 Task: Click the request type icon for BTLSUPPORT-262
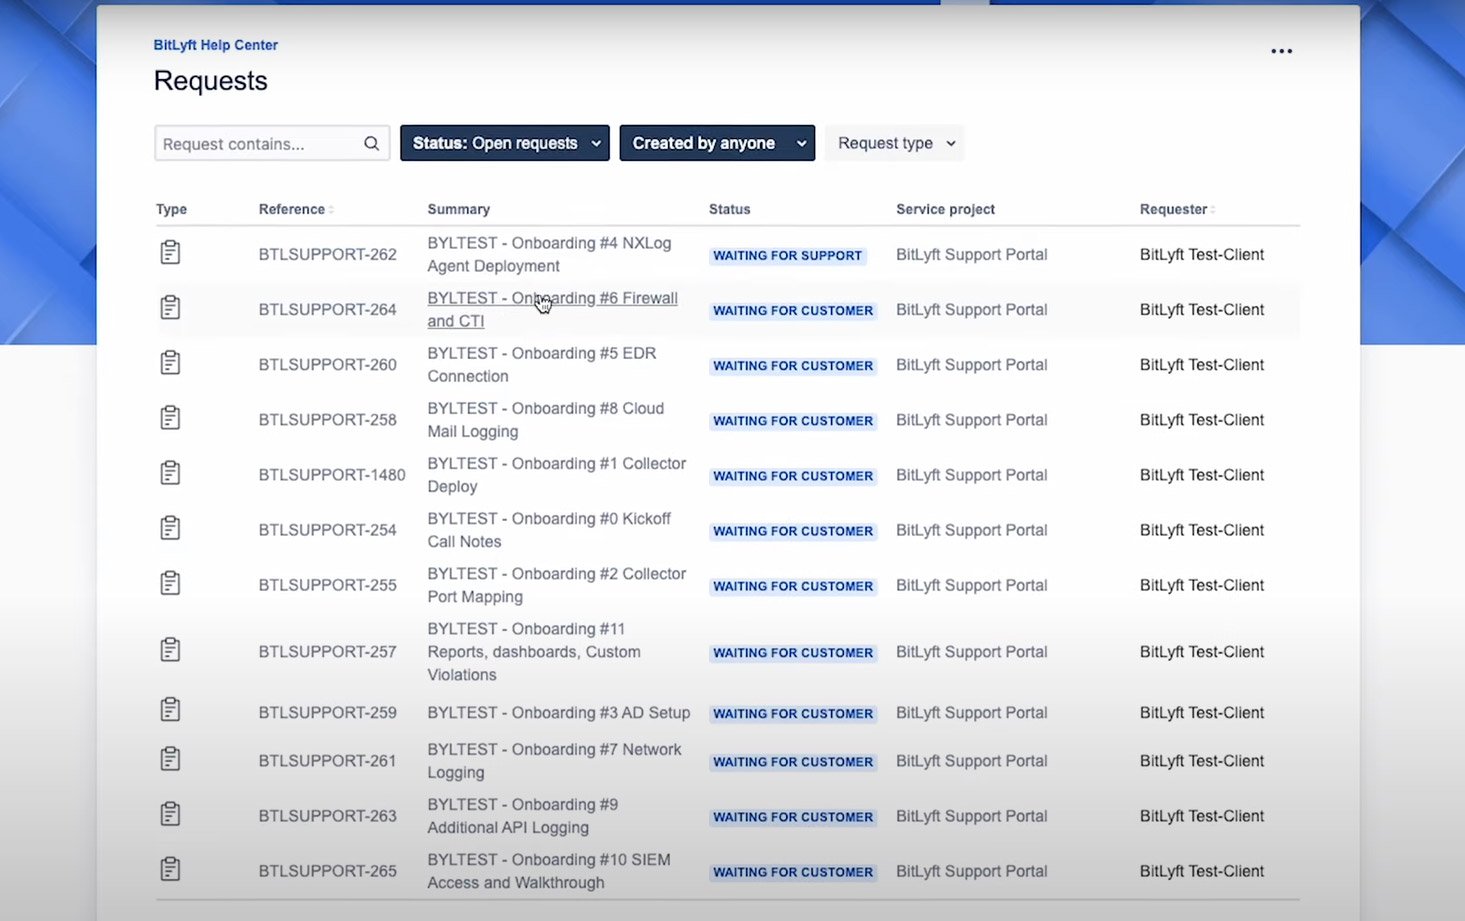(x=170, y=253)
